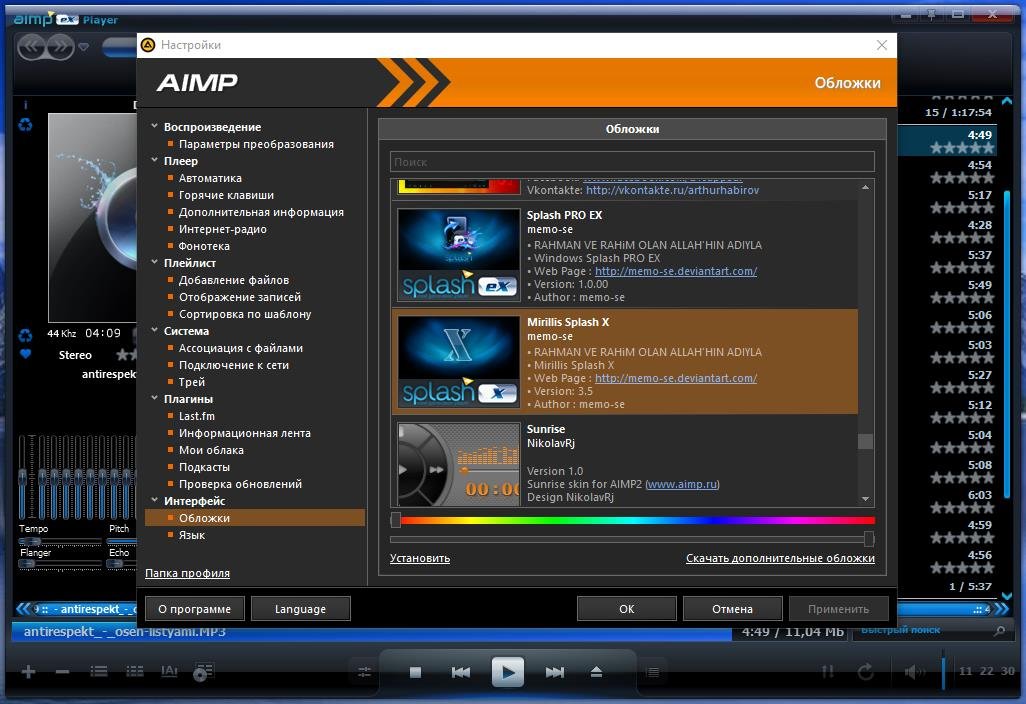Click Скачать дополнительные обложки link
The height and width of the screenshot is (704, 1026).
click(x=780, y=558)
